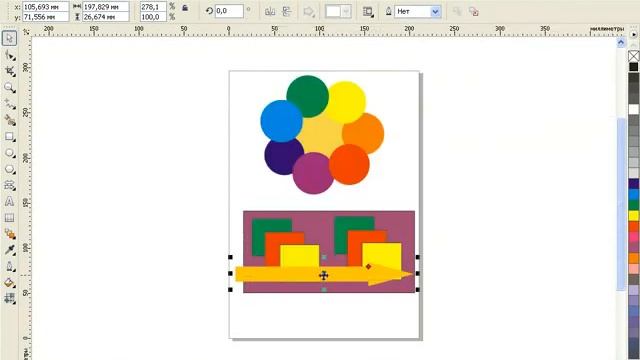Click the y position field 71,556
The image size is (640, 360).
[x=45, y=17]
